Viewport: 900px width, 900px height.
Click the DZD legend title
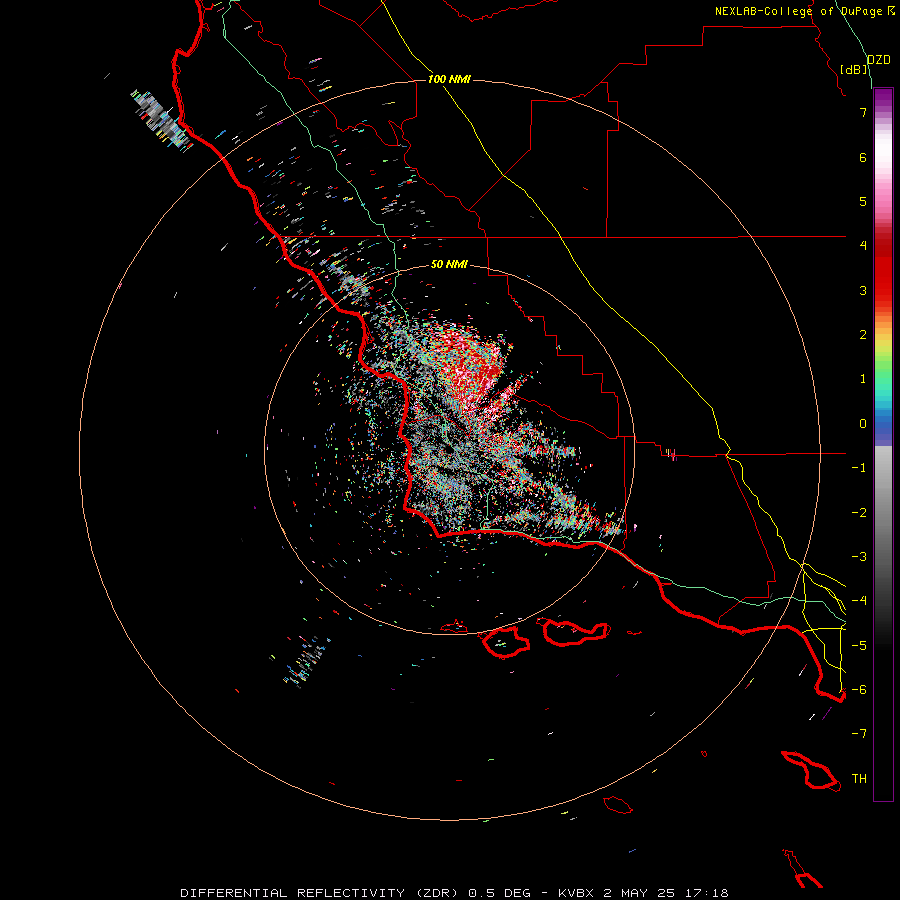click(879, 60)
